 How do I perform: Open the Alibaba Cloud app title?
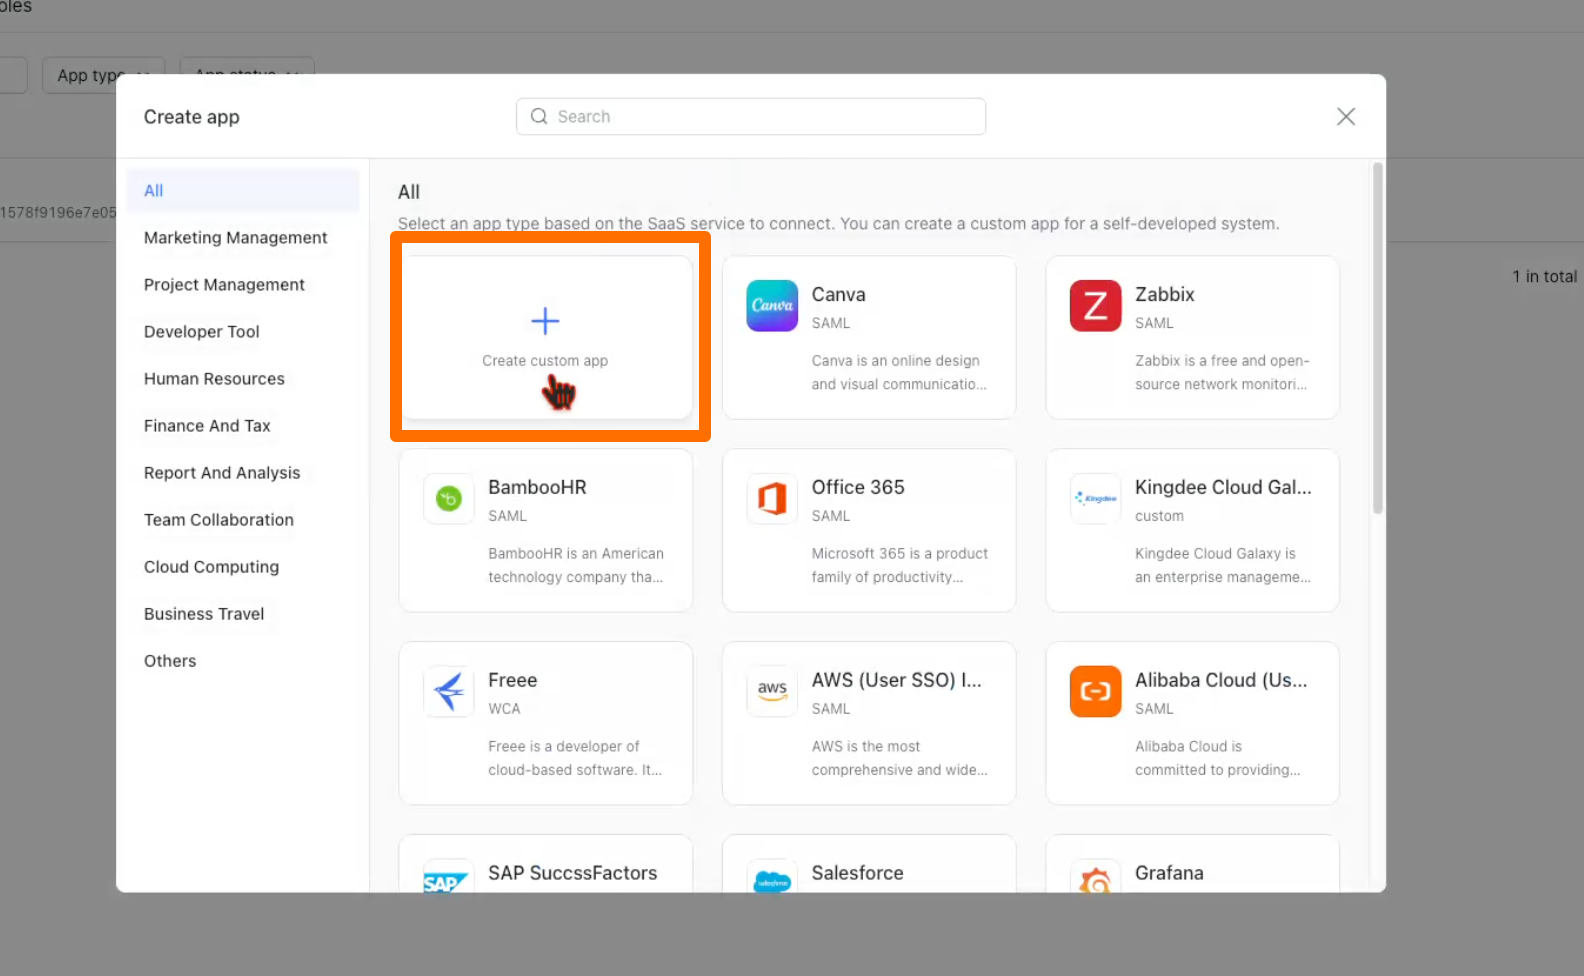(x=1221, y=680)
